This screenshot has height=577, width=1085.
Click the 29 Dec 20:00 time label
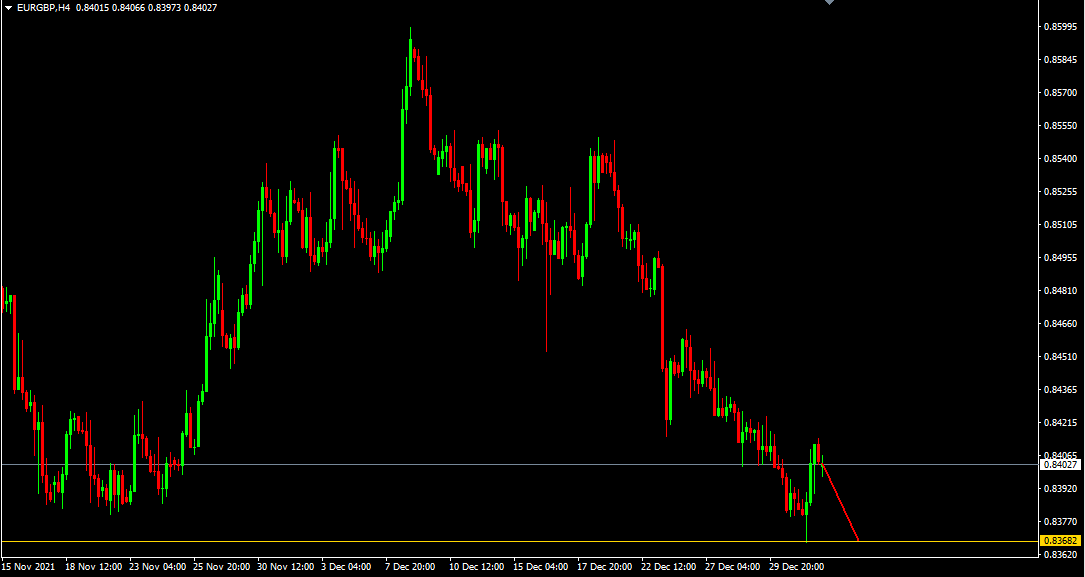coord(797,567)
